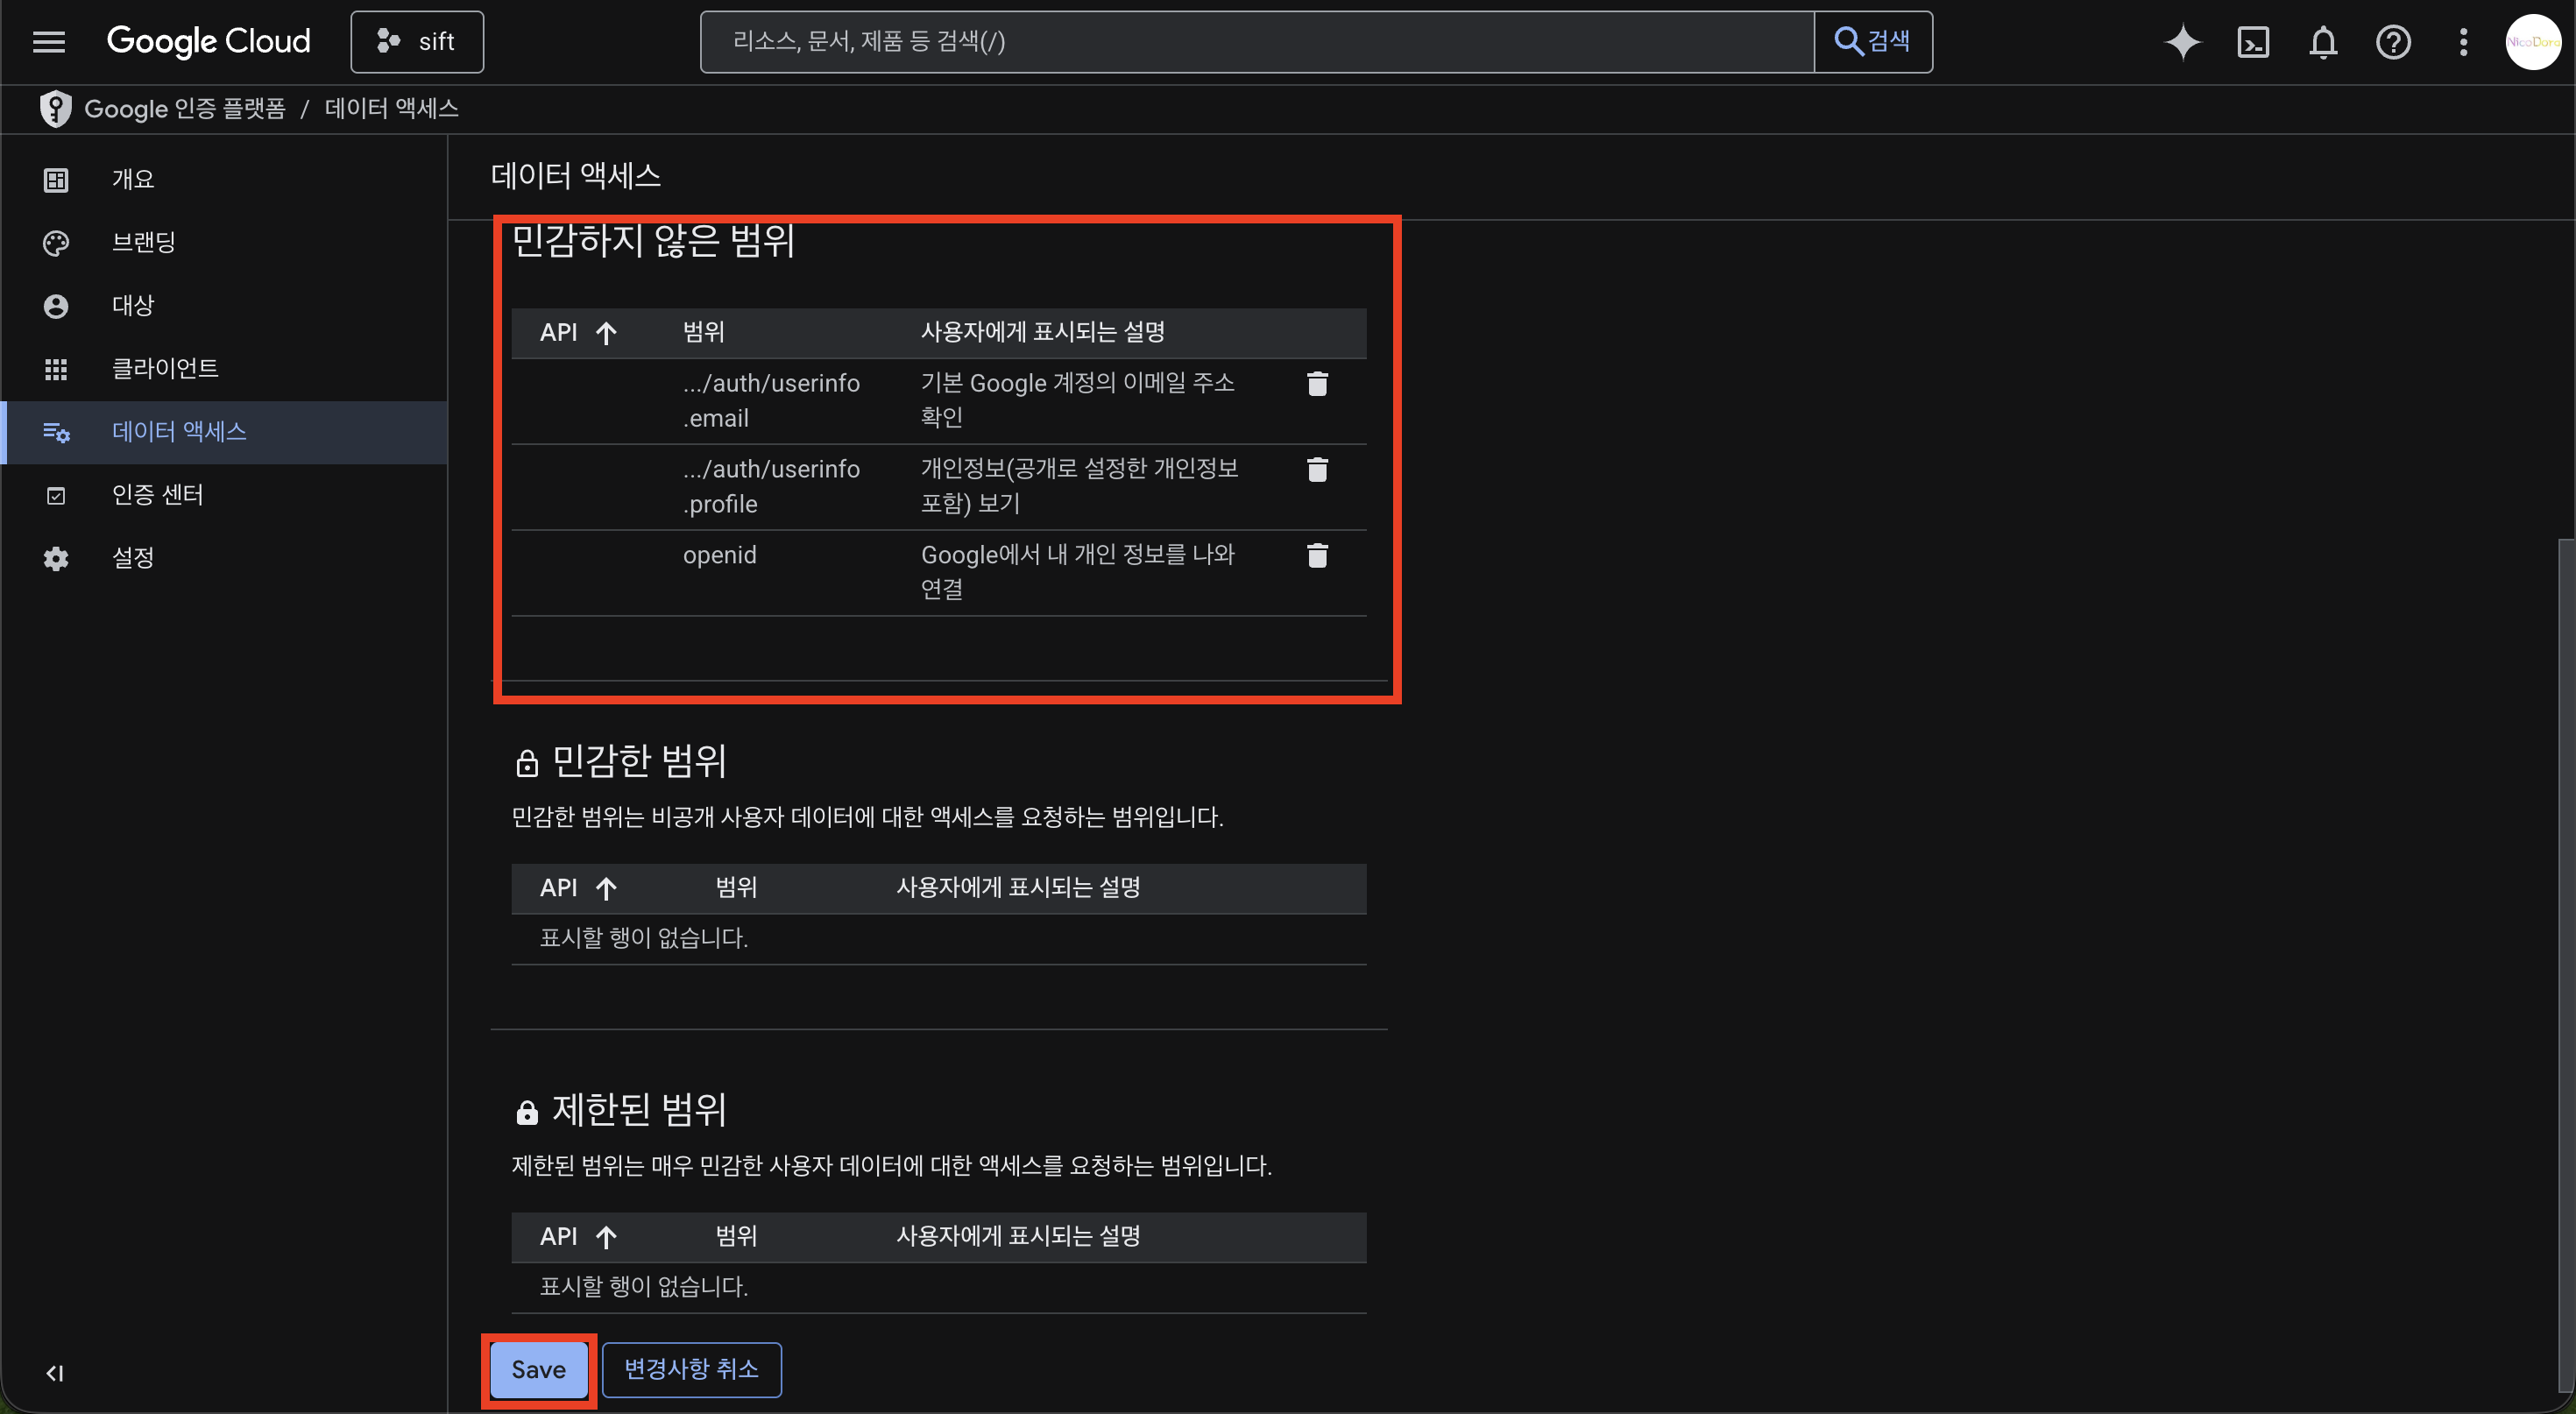
Task: Activate Cloud Shell terminal icon
Action: pyautogui.click(x=2252, y=42)
